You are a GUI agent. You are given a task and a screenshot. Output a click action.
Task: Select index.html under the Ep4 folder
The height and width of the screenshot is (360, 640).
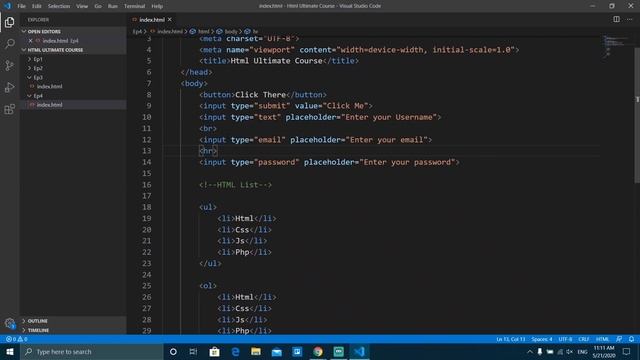[49, 105]
